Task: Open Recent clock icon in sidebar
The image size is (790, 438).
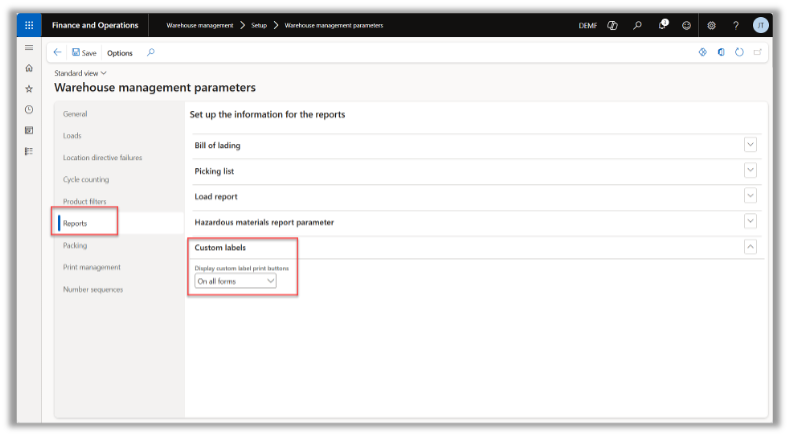Action: point(29,109)
